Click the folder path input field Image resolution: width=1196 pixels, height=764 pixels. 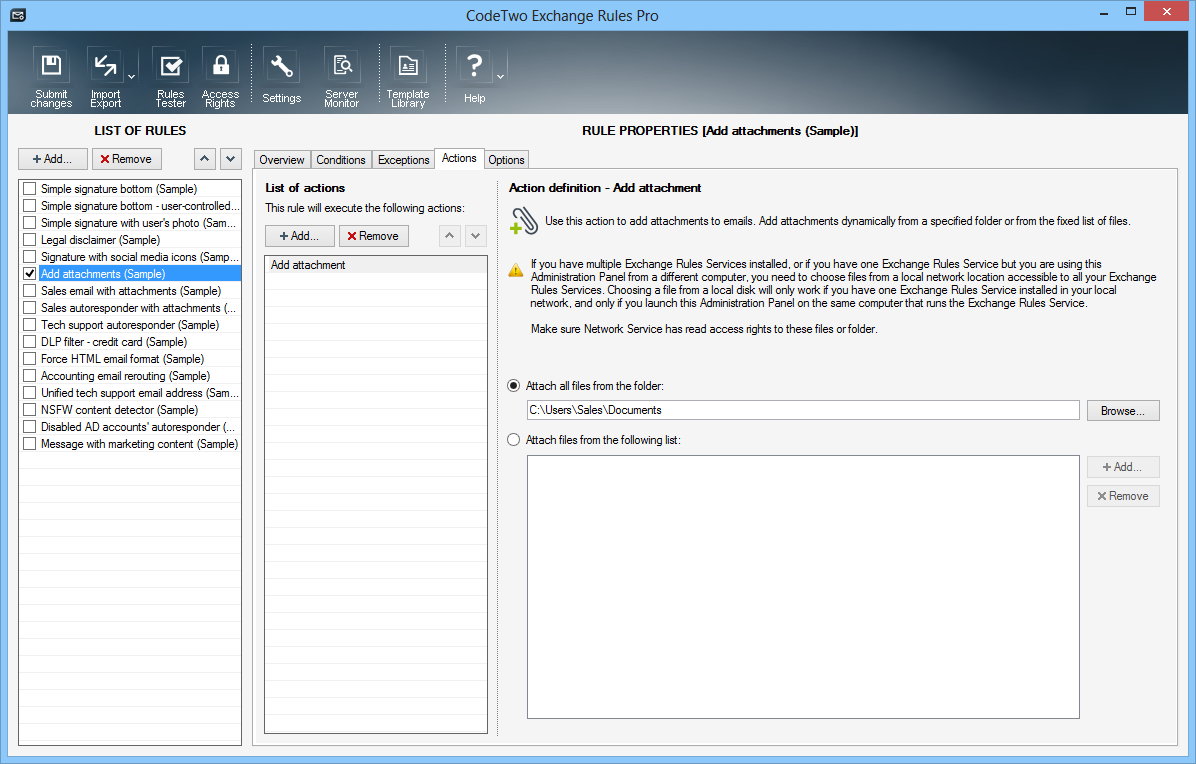pyautogui.click(x=803, y=410)
